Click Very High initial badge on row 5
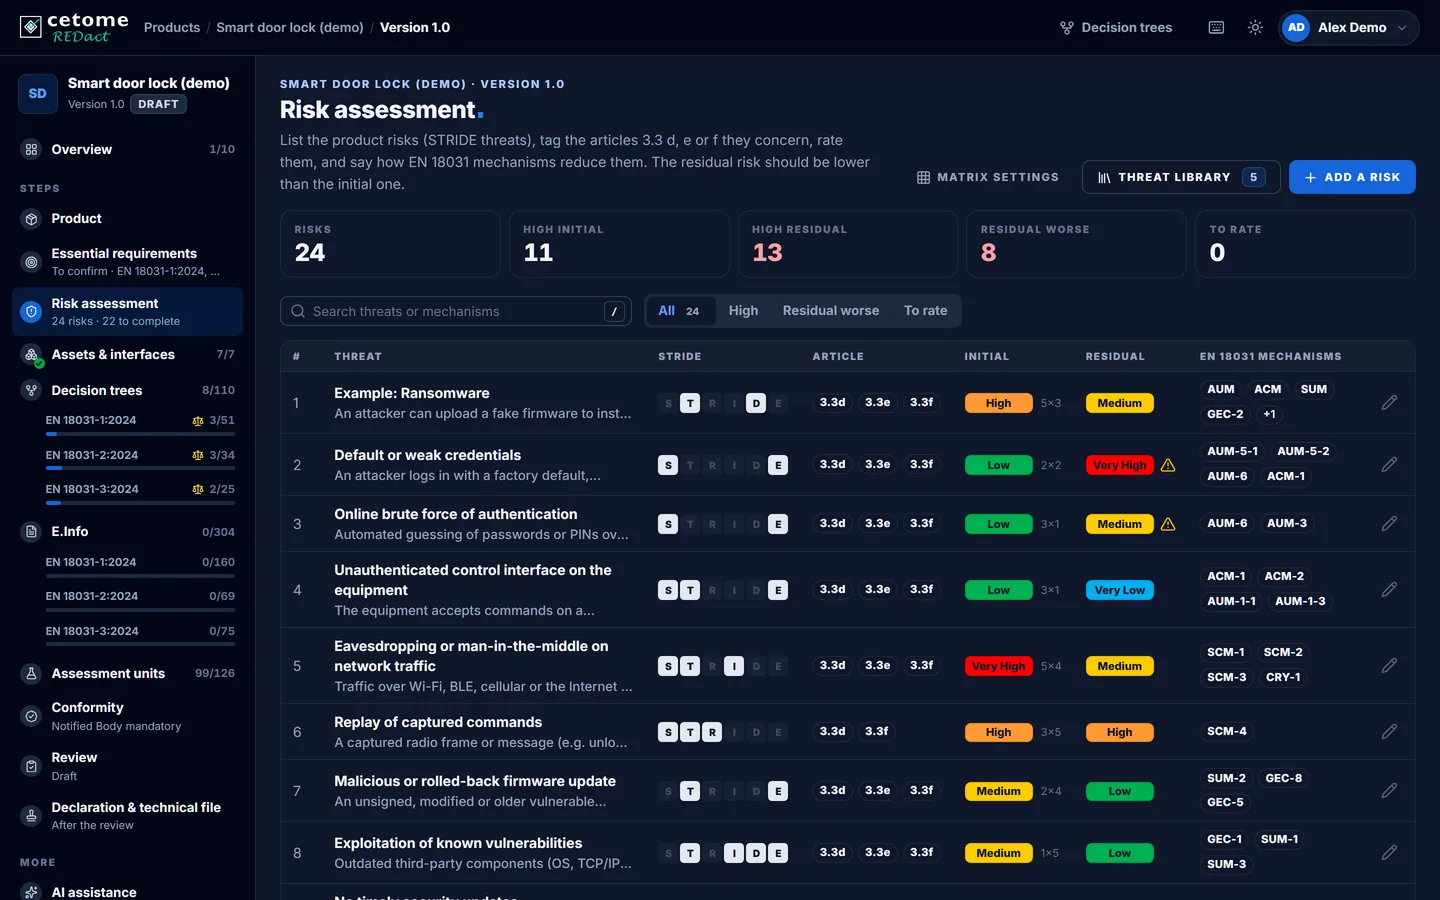Screen dimensions: 1440x900 (998, 666)
